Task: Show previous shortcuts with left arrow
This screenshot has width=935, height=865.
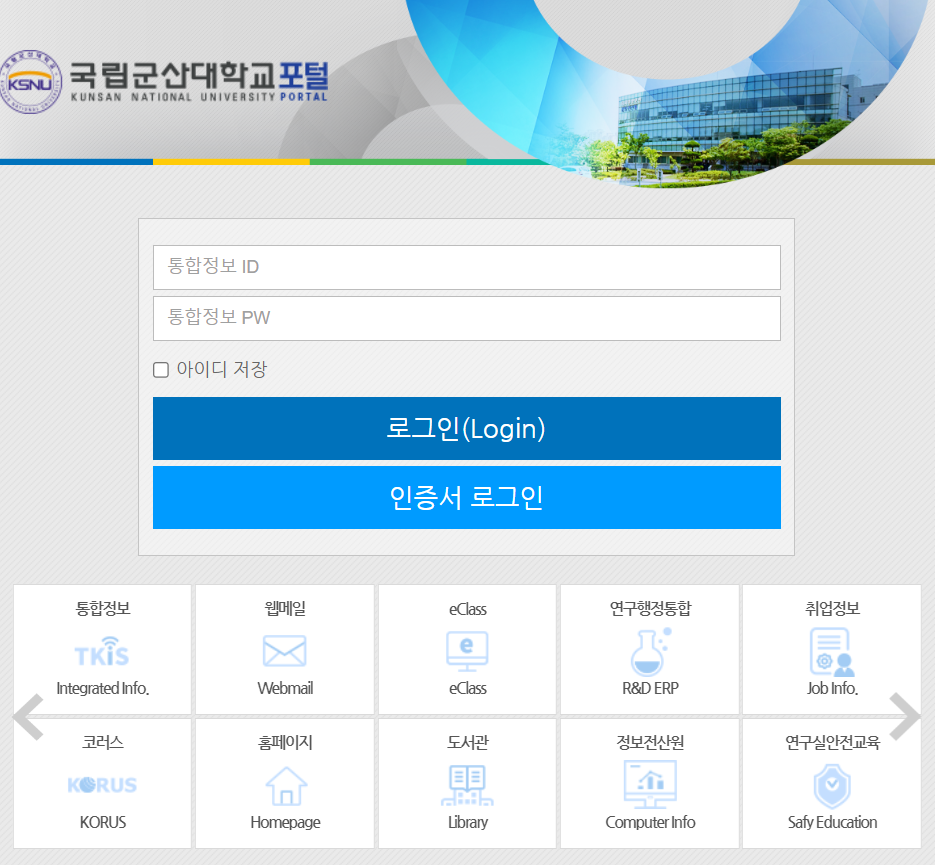Action: 28,717
